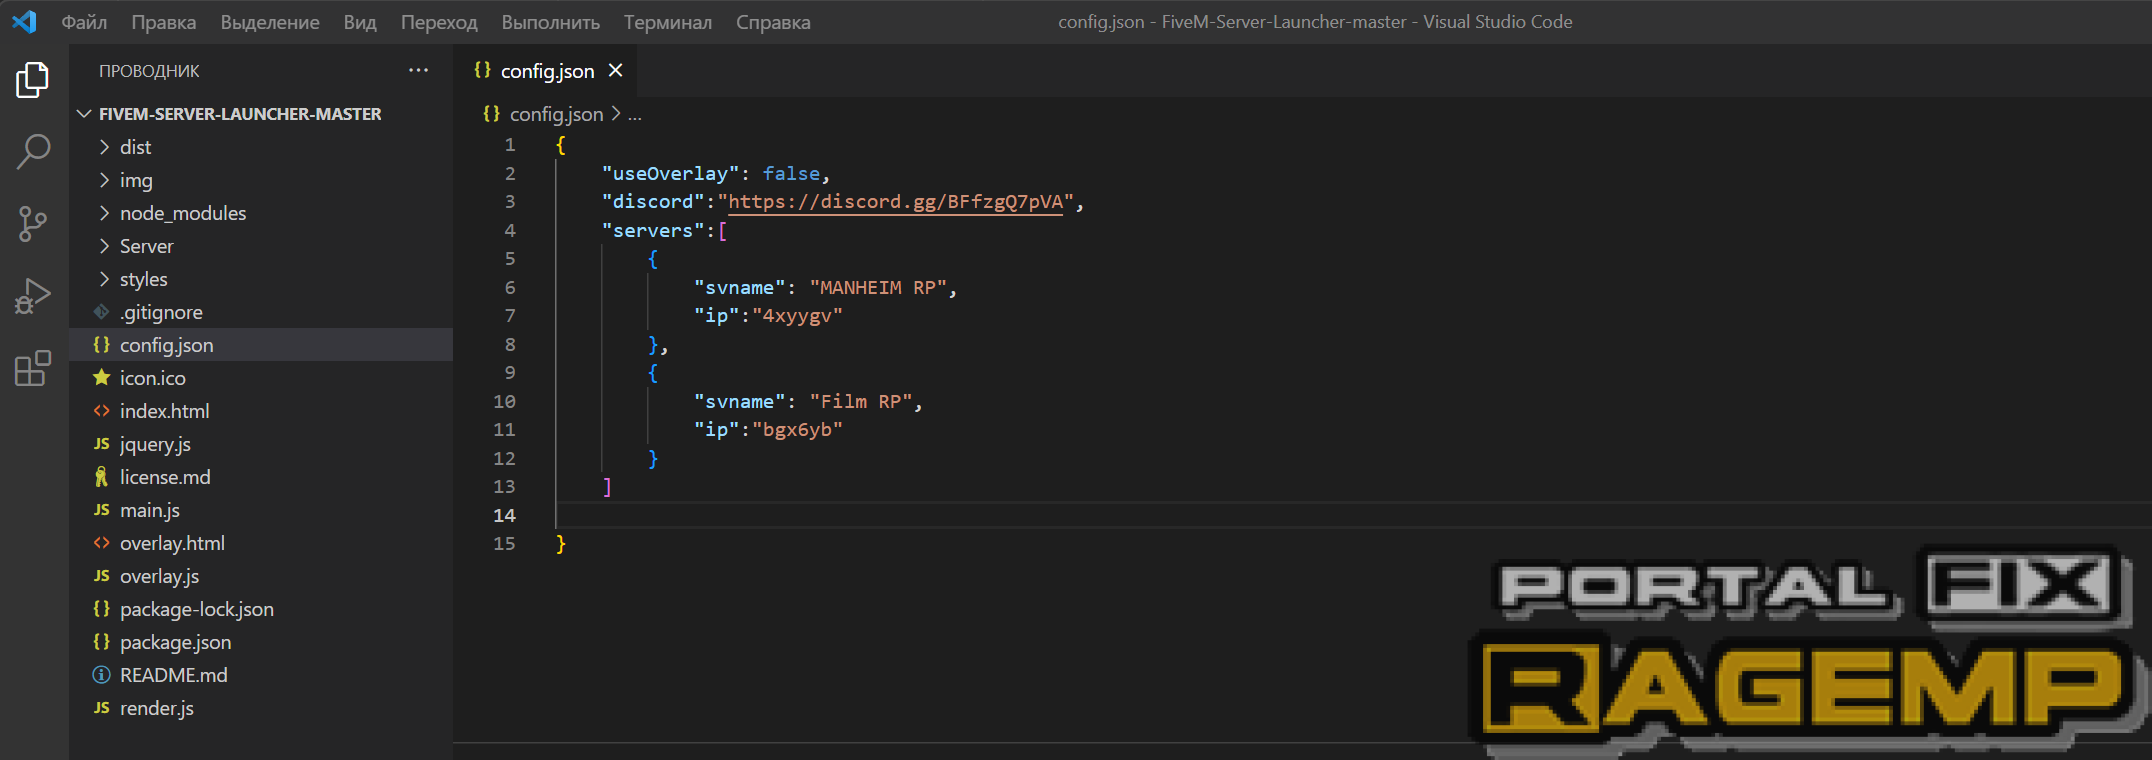Open index.html file
2152x760 pixels.
[x=164, y=411]
